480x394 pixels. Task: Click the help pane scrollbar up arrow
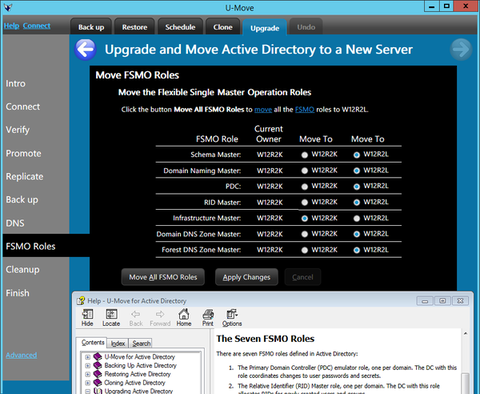[465, 333]
